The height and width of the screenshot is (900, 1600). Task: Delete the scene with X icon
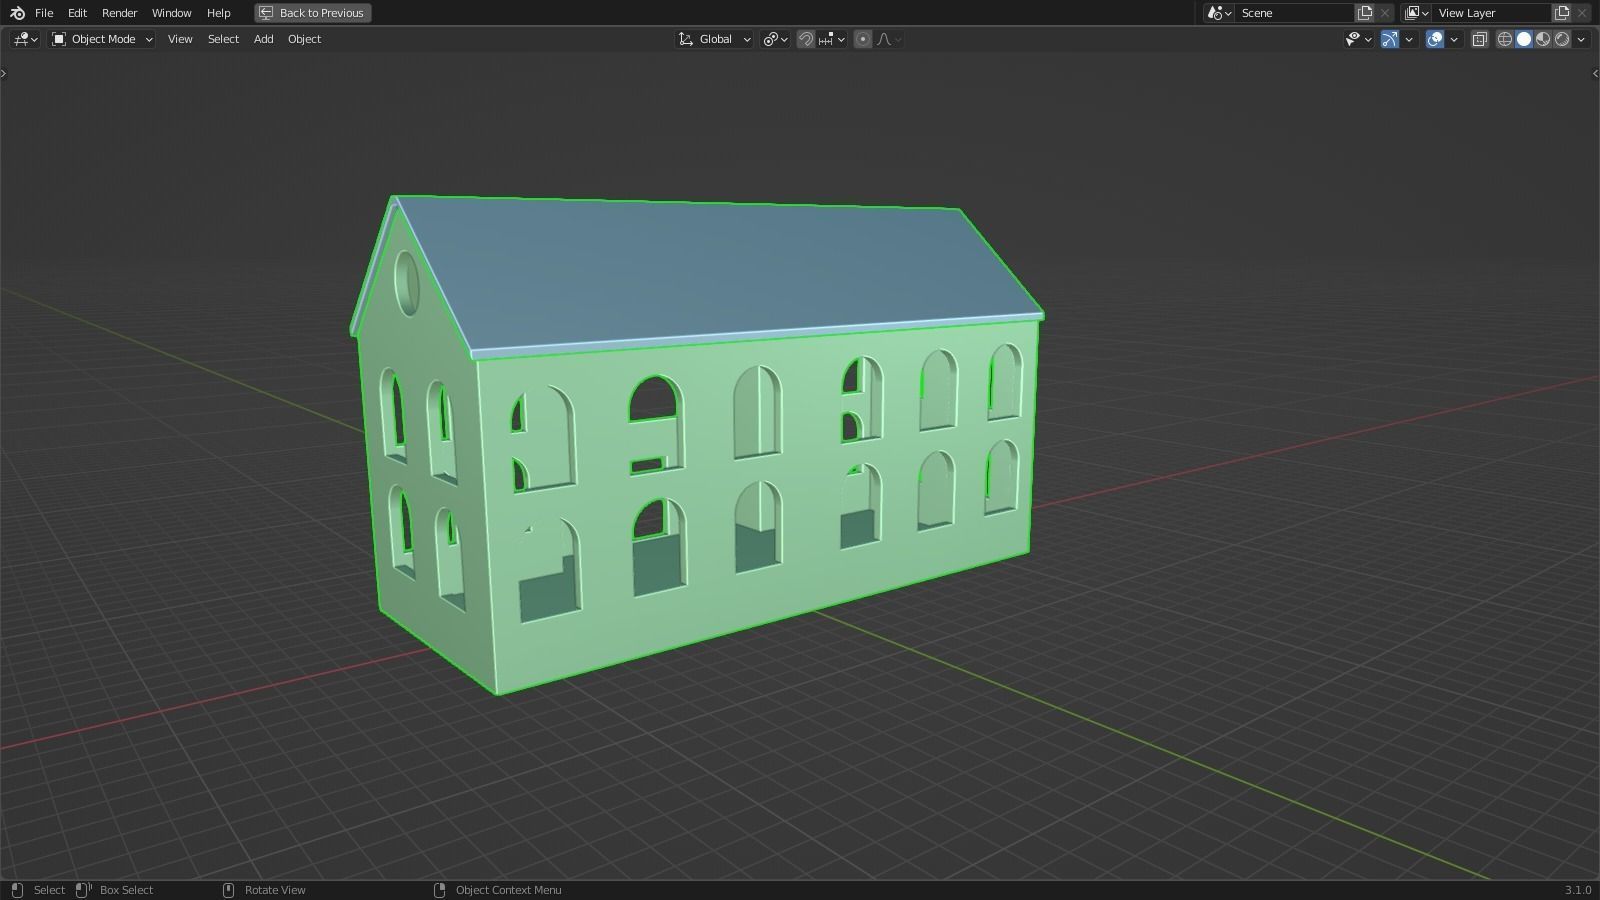(x=1385, y=13)
